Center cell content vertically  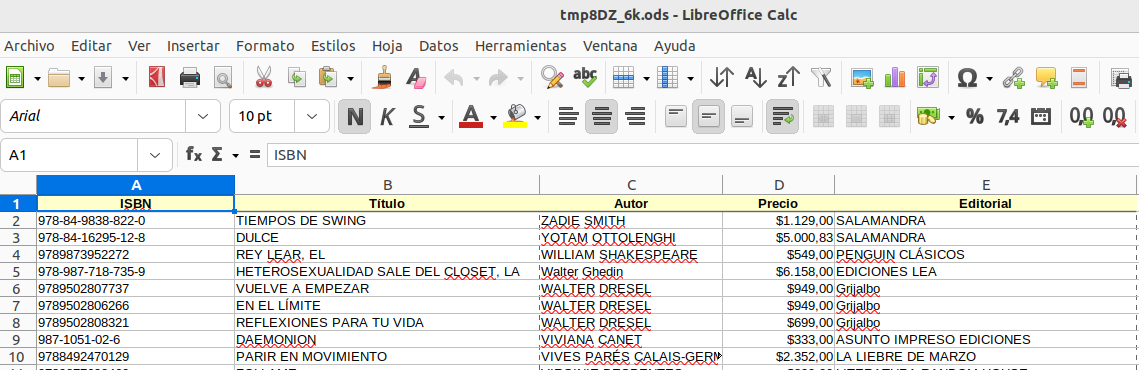coord(708,116)
